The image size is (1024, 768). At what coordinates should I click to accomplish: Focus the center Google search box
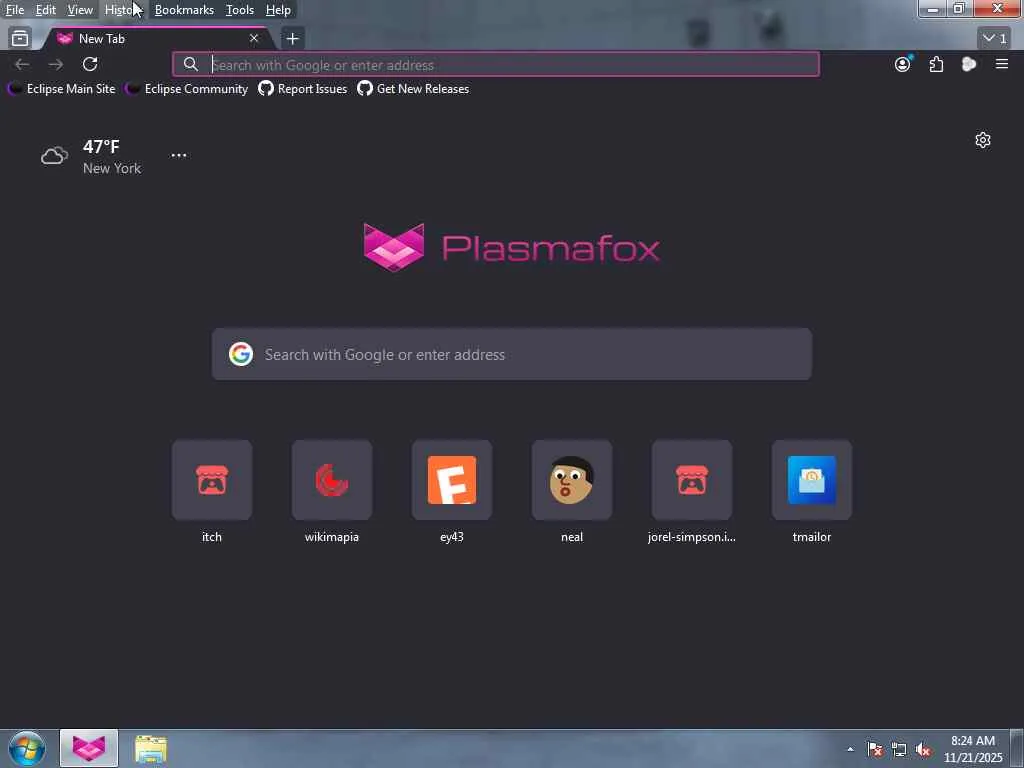pos(511,354)
